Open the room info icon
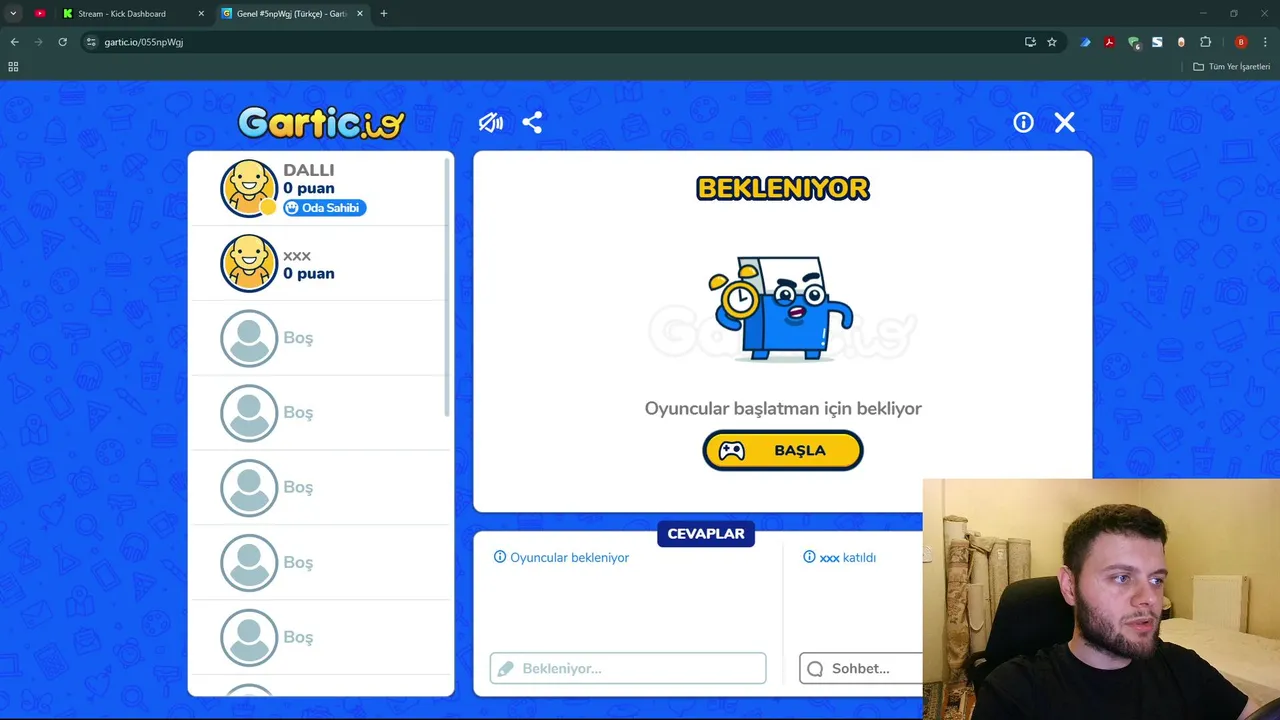Screen dimensions: 1280x720 (x=1023, y=122)
